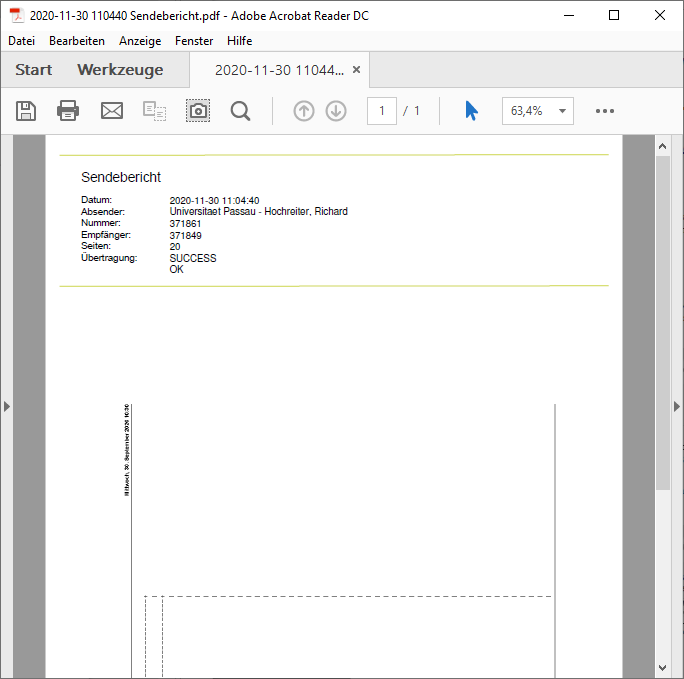Click the Absender label
This screenshot has height=679, width=684.
click(103, 212)
